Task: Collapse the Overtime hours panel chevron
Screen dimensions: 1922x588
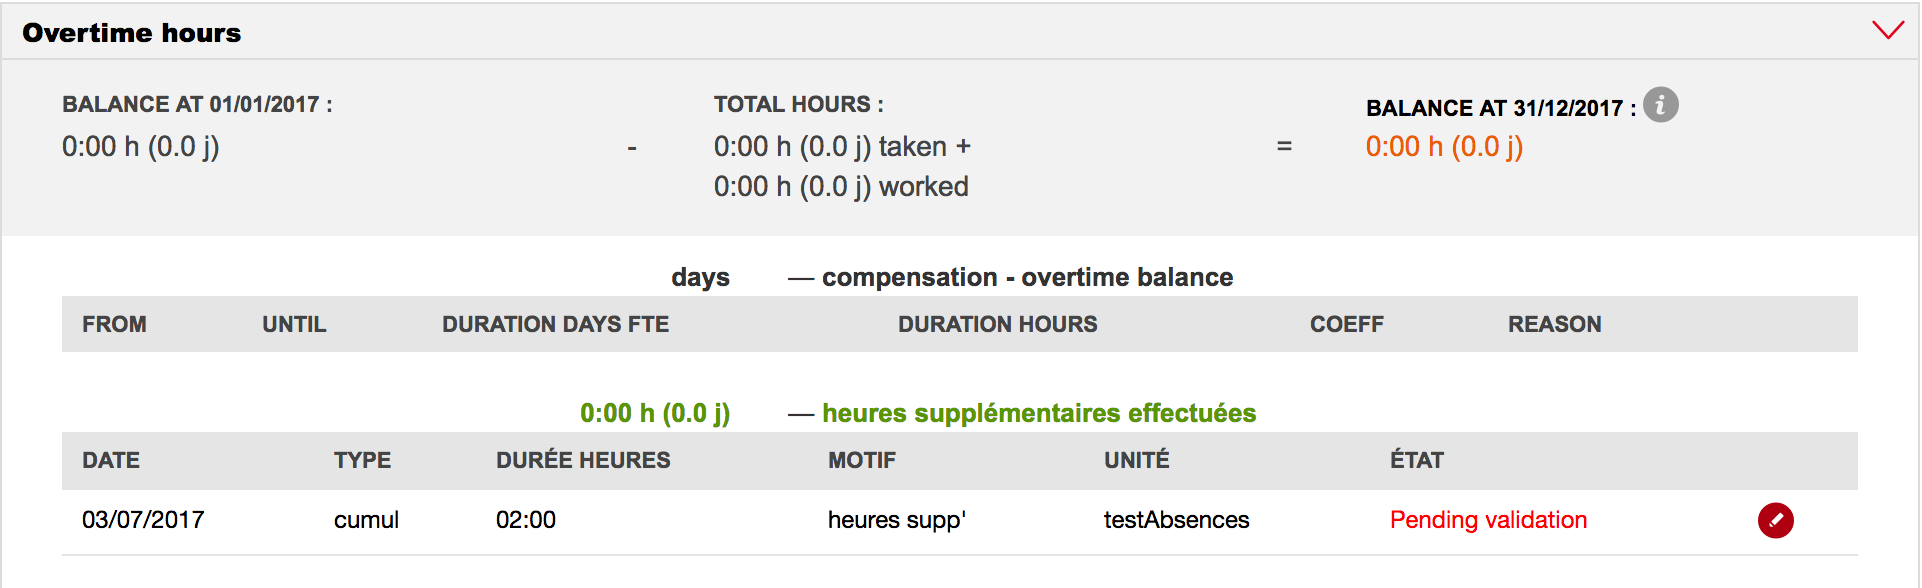Action: pyautogui.click(x=1887, y=31)
